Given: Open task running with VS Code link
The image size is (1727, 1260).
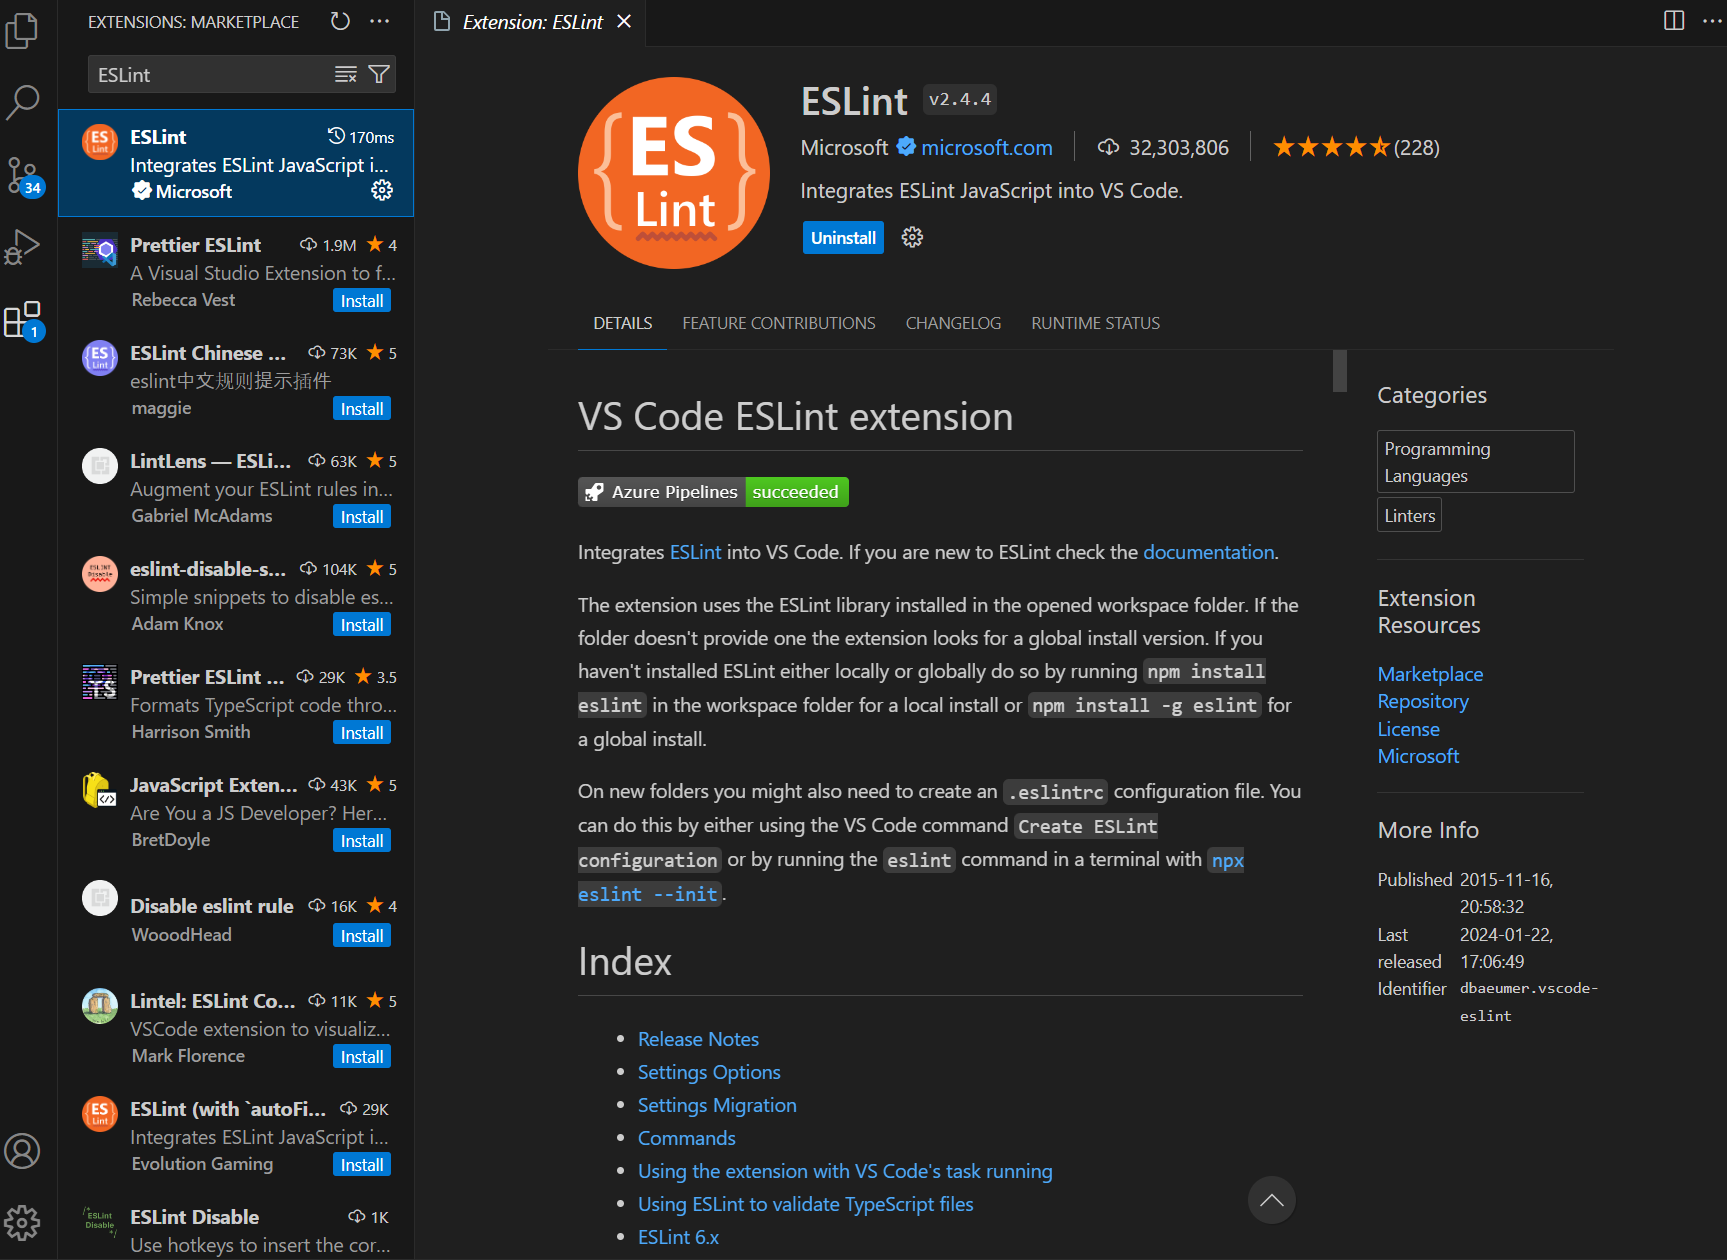Looking at the screenshot, I should point(845,1171).
